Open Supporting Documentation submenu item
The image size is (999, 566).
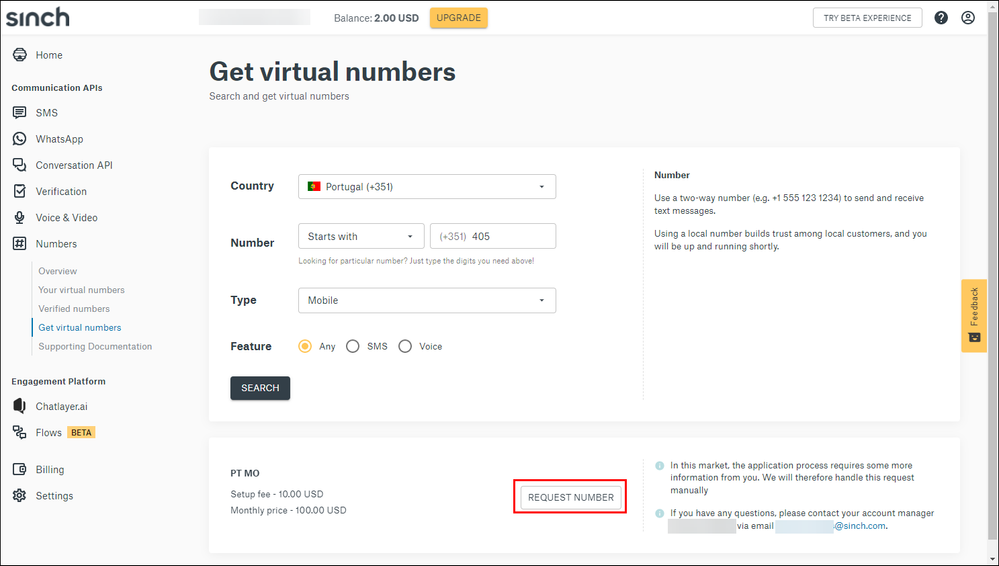coord(95,347)
